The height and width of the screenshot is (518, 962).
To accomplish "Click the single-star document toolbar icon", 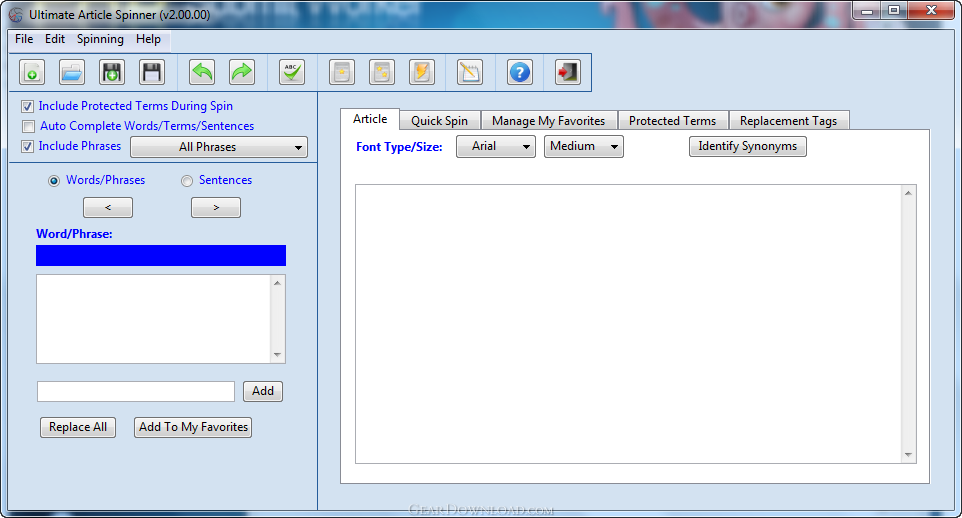I will (x=342, y=72).
